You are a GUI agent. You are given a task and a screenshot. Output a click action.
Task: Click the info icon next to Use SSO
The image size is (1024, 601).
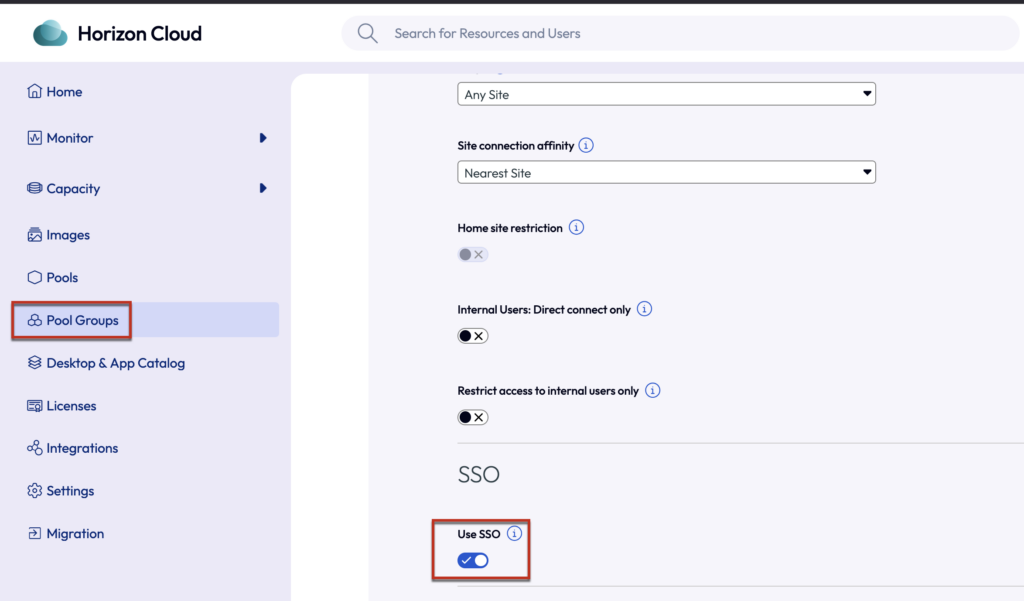point(514,534)
